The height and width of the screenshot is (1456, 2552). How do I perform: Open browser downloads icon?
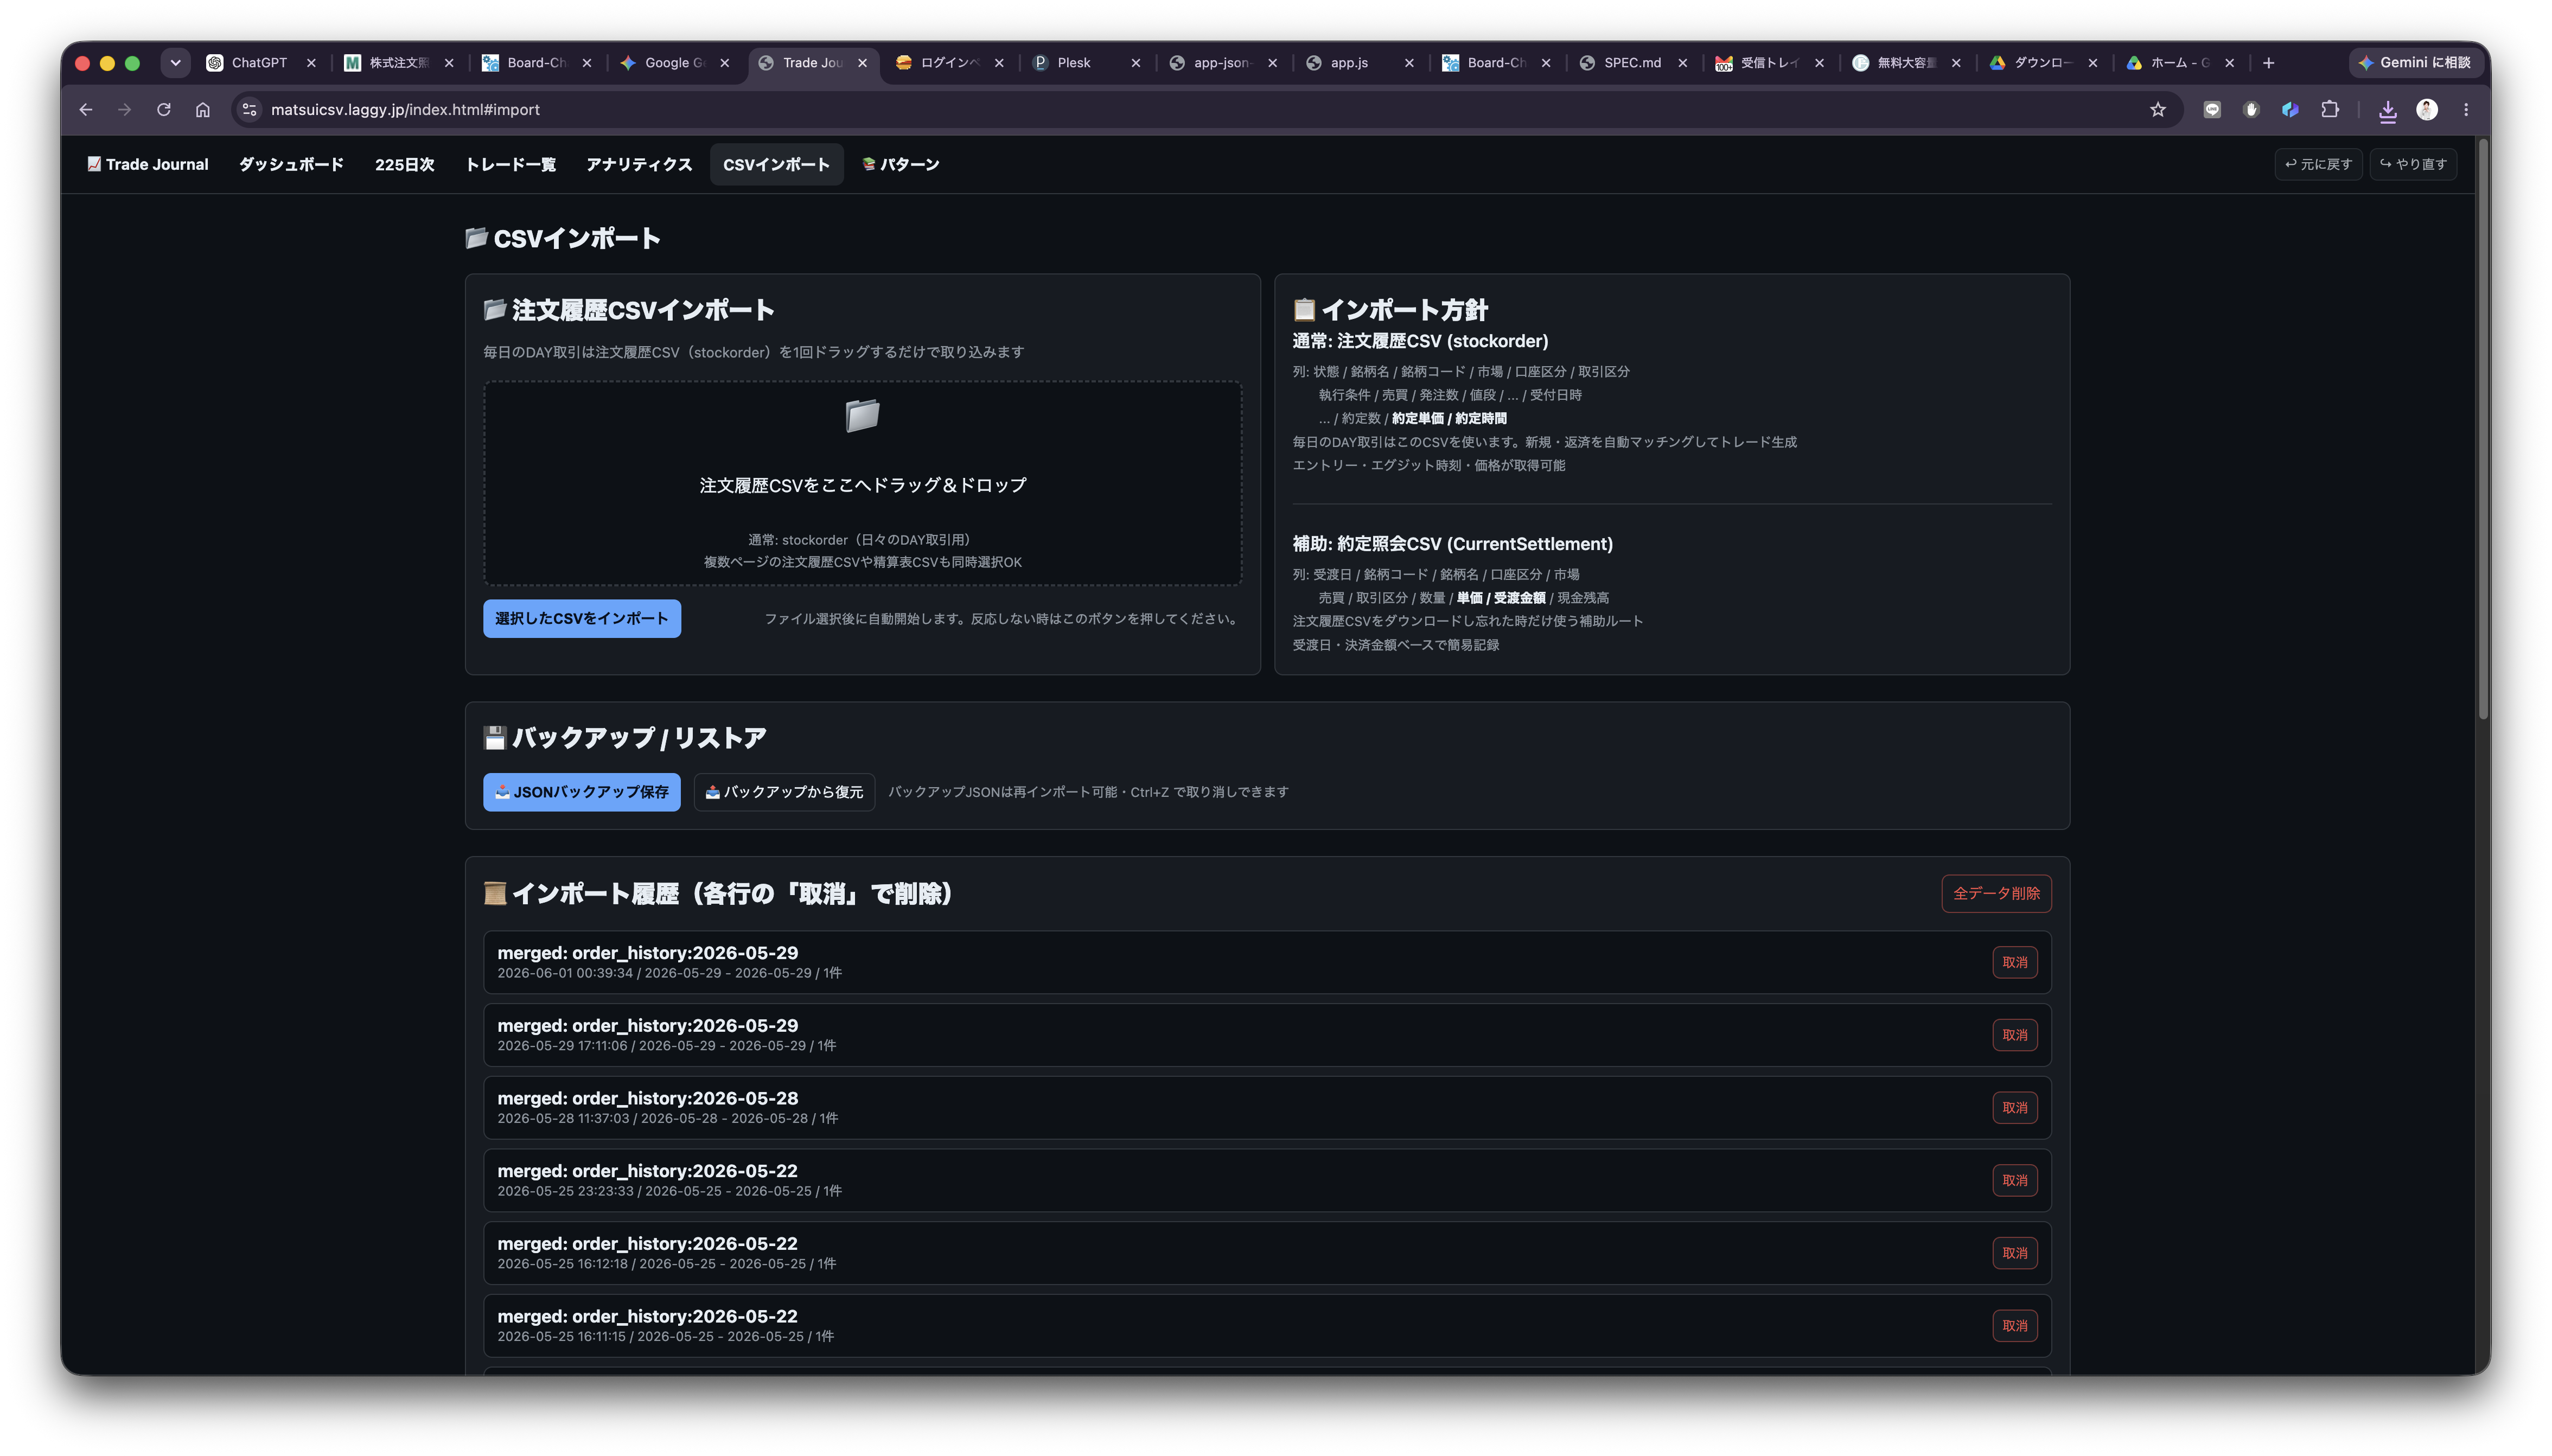[2387, 110]
